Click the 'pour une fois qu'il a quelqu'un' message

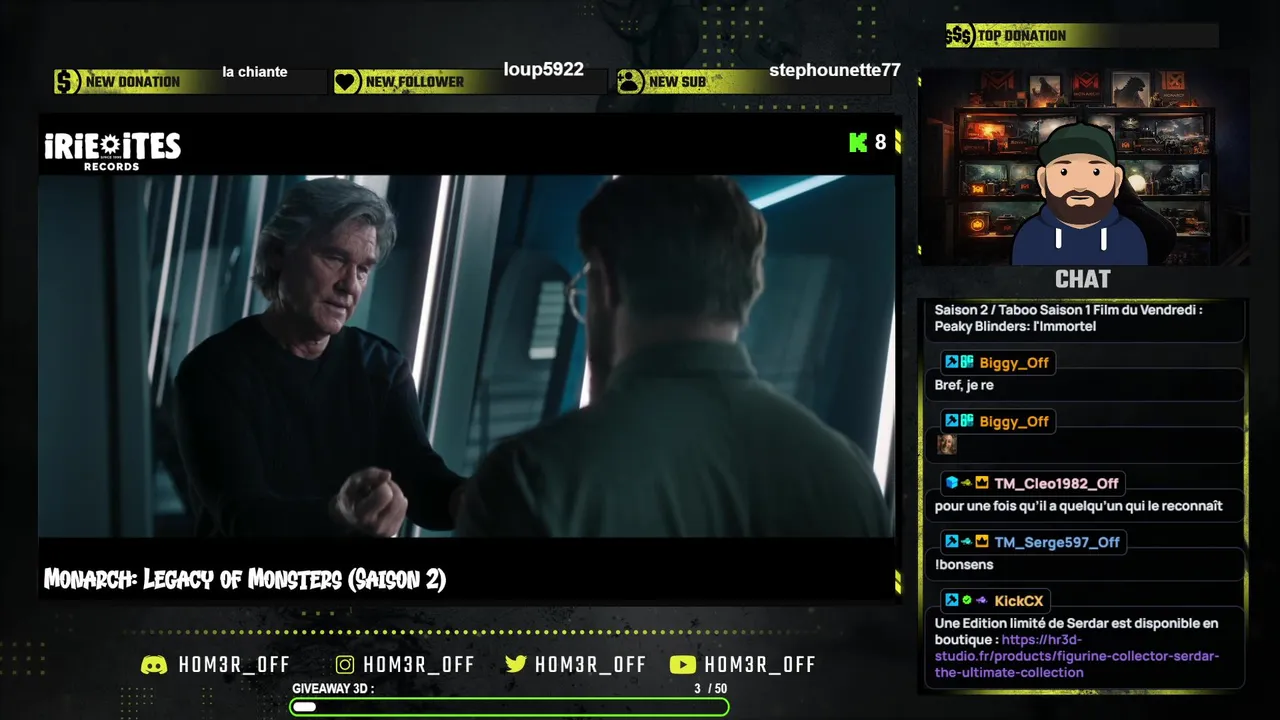(x=1078, y=506)
